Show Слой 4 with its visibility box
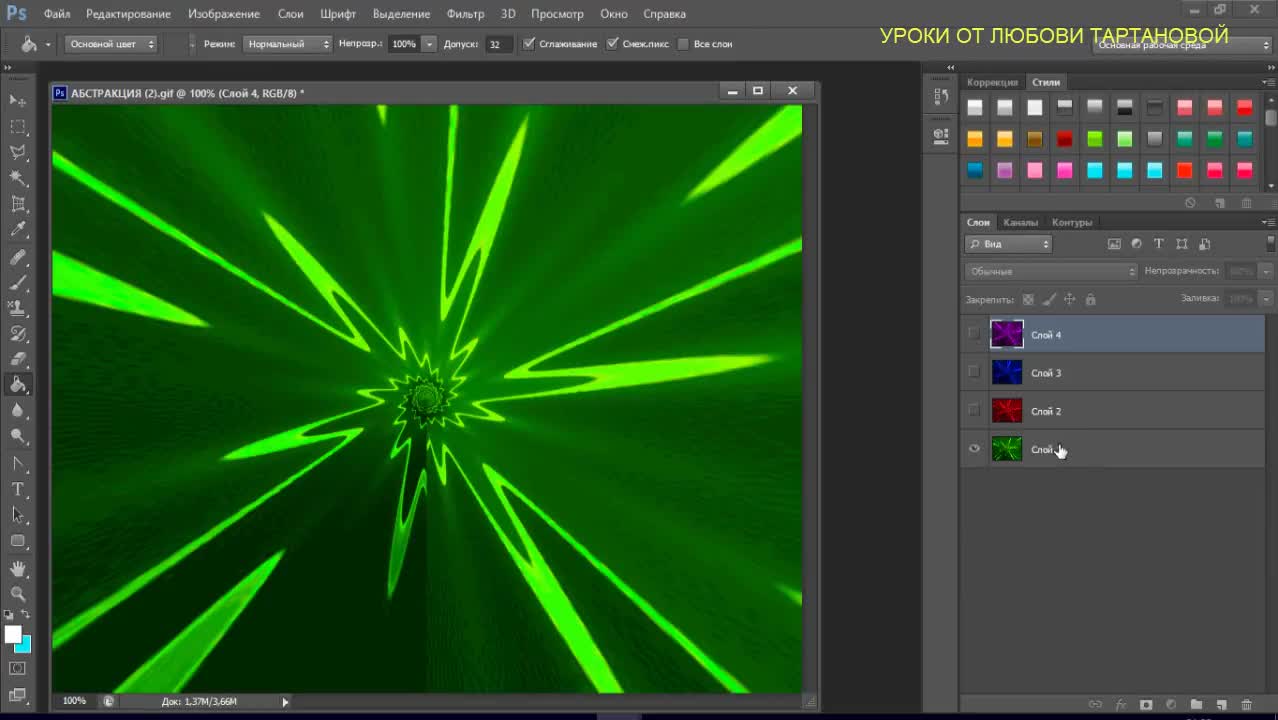 tap(974, 334)
